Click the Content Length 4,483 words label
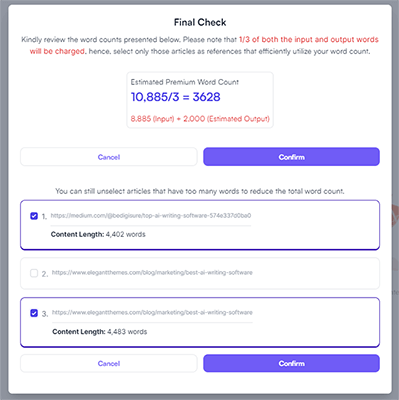 [x=100, y=332]
